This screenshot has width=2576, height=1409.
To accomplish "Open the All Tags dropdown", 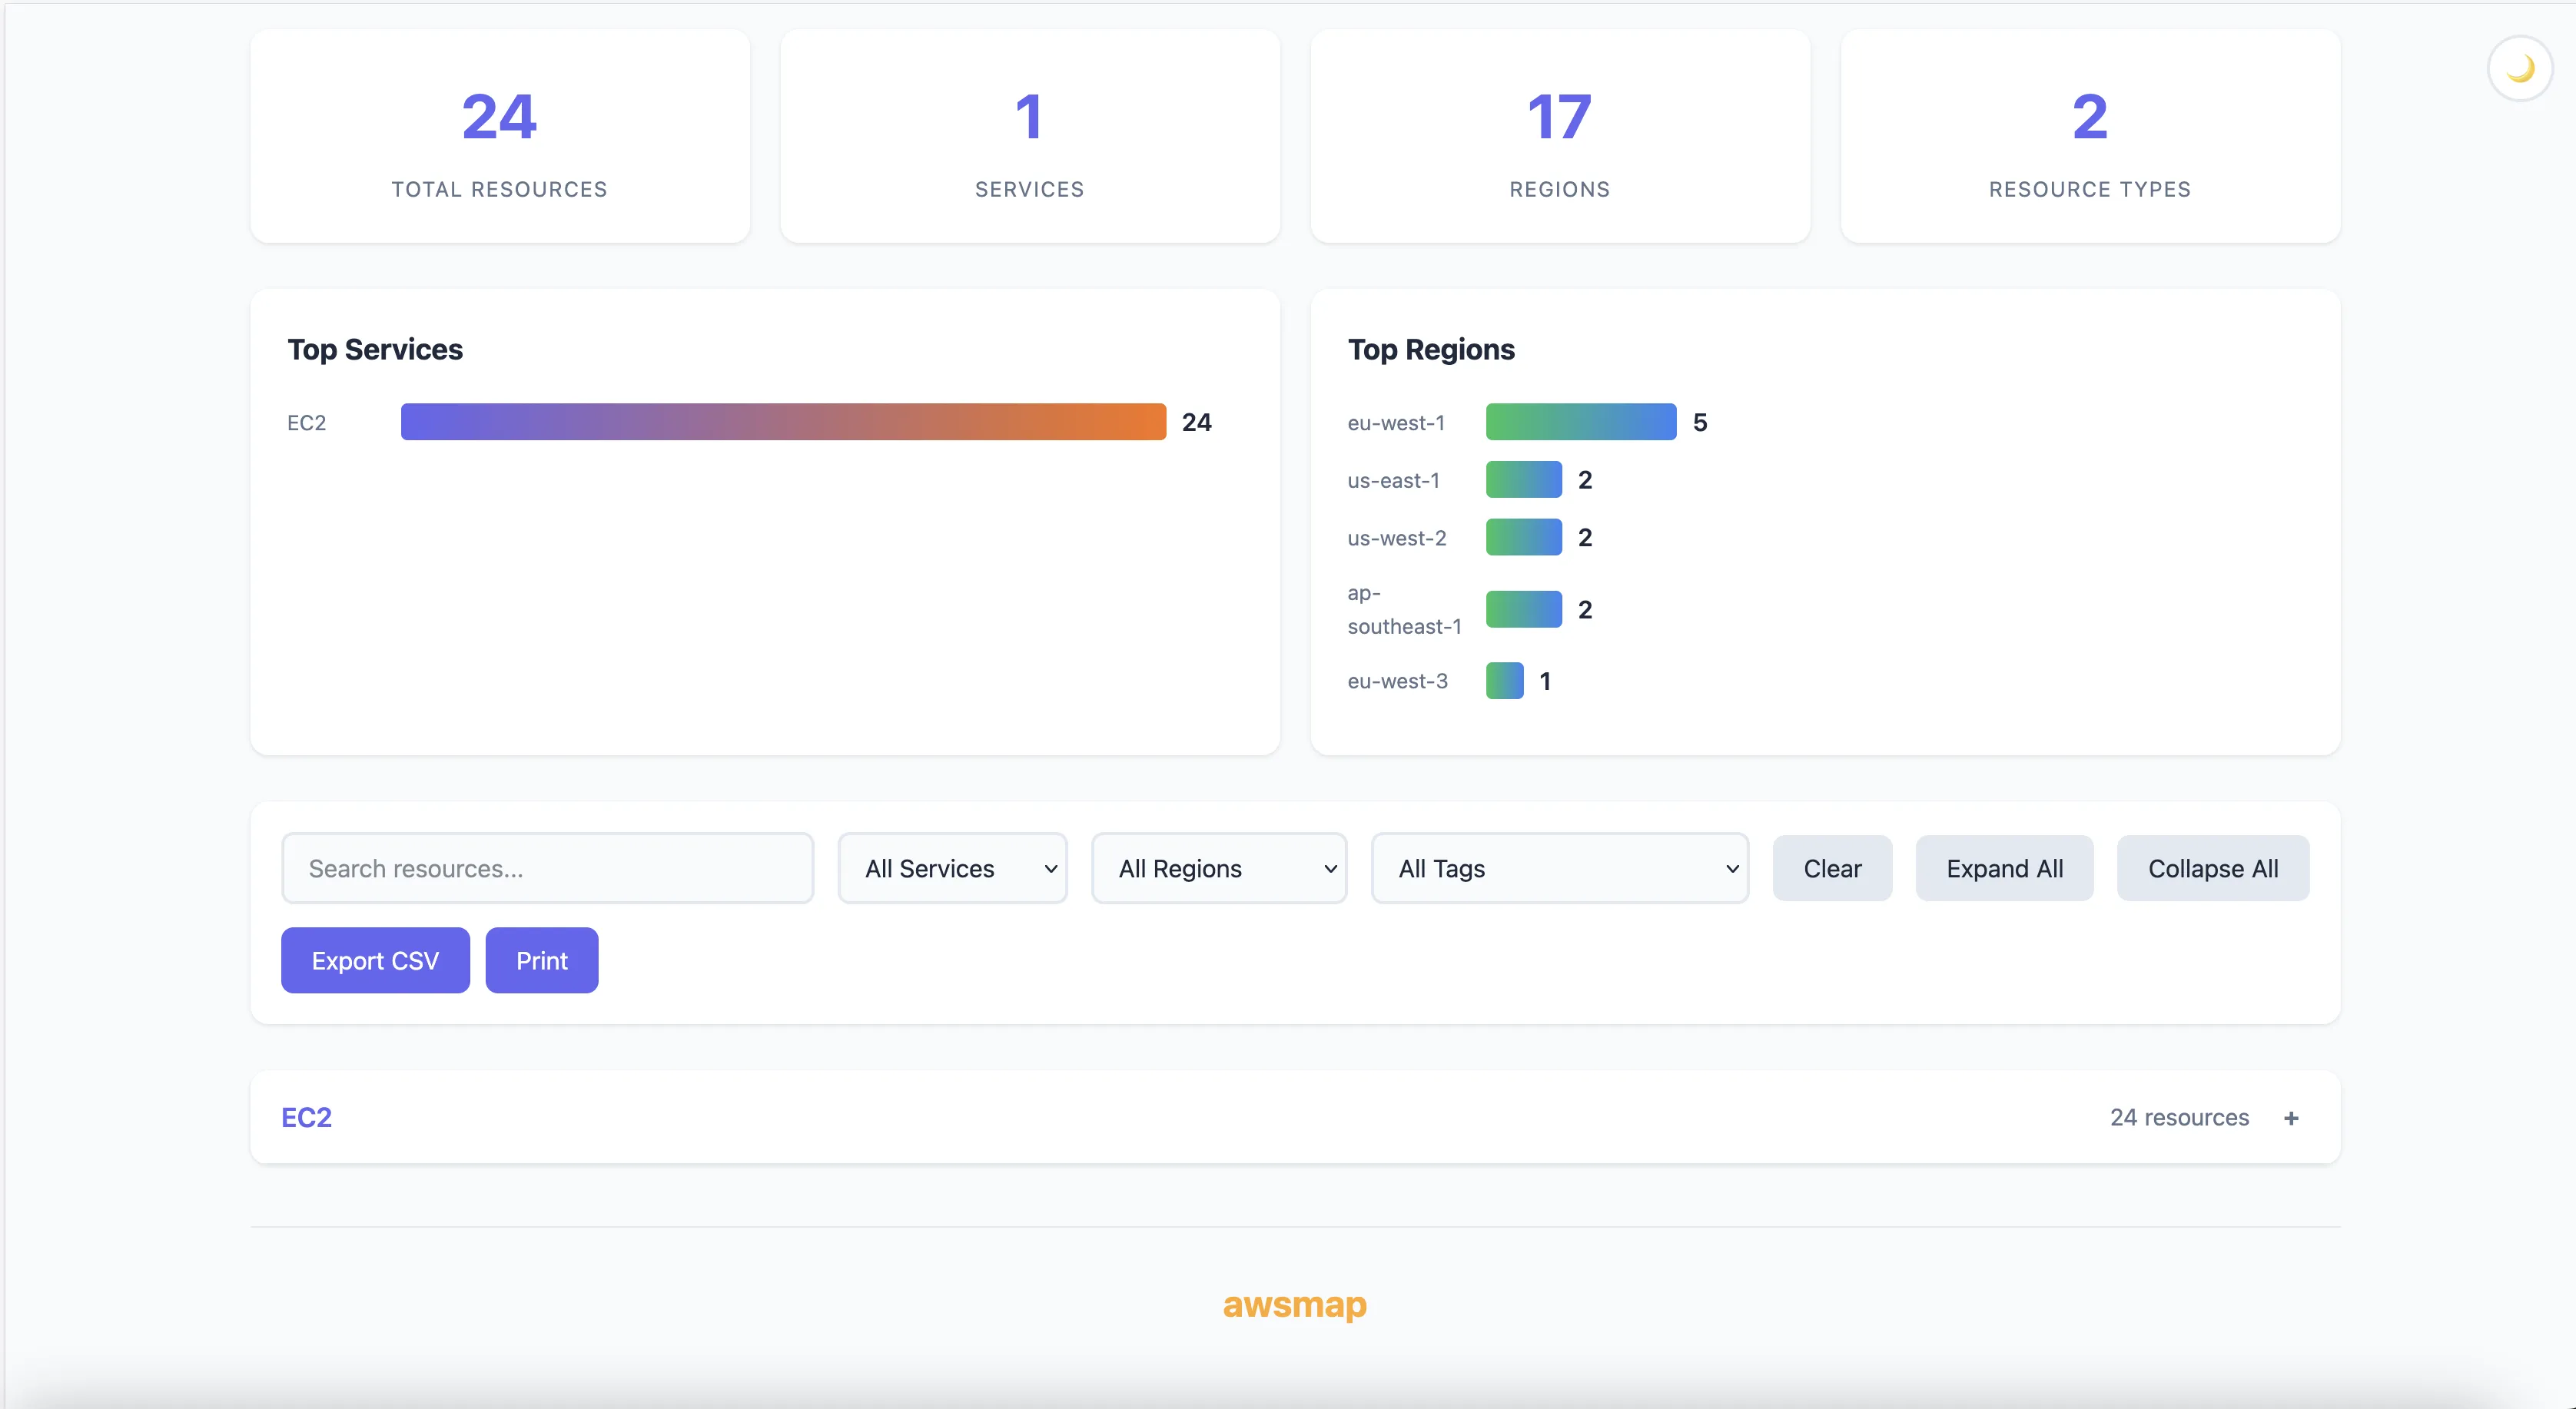I will point(1560,868).
